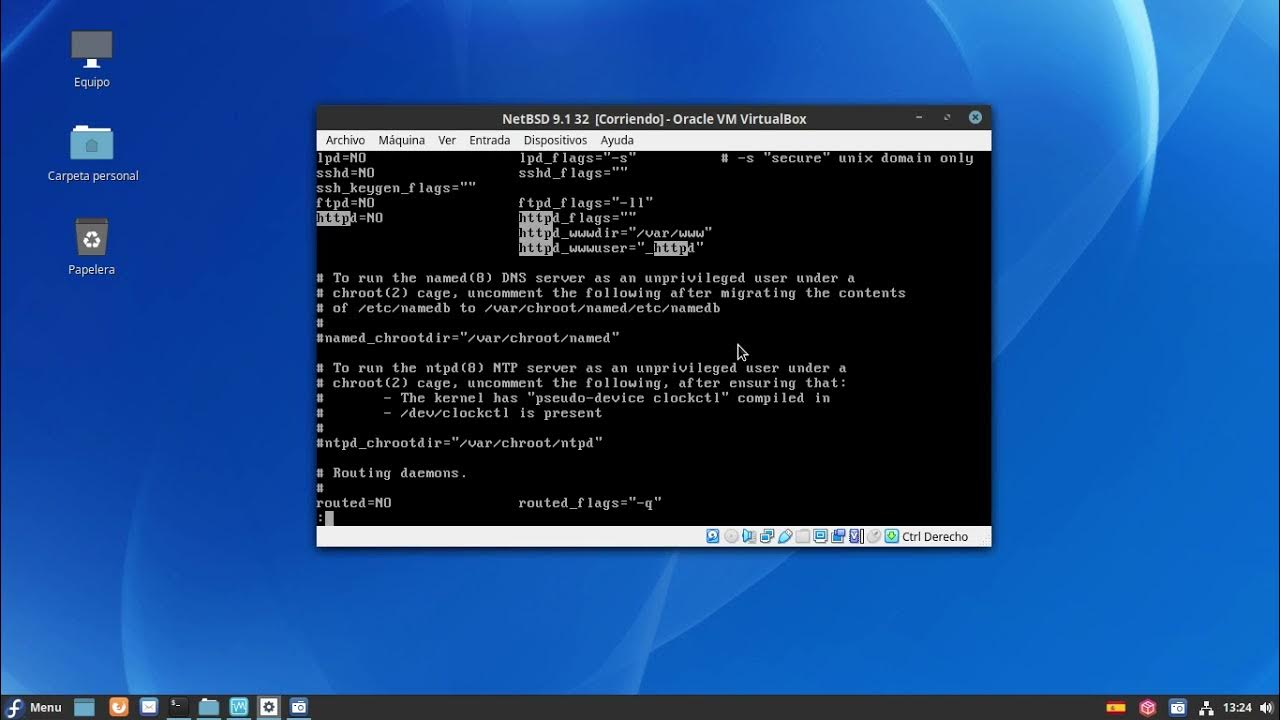The width and height of the screenshot is (1280, 720).
Task: Open the Fedora Menu button
Action: (x=33, y=707)
